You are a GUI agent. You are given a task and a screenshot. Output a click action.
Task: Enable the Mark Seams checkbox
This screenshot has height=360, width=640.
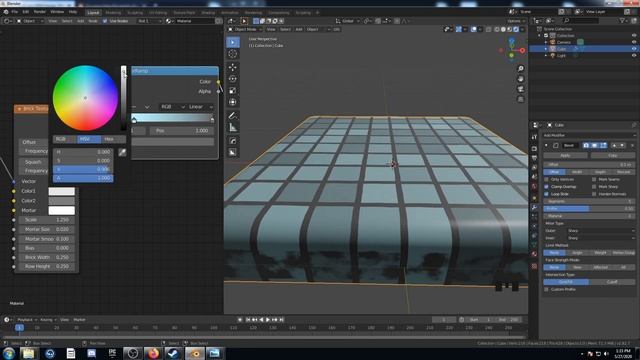click(x=594, y=179)
